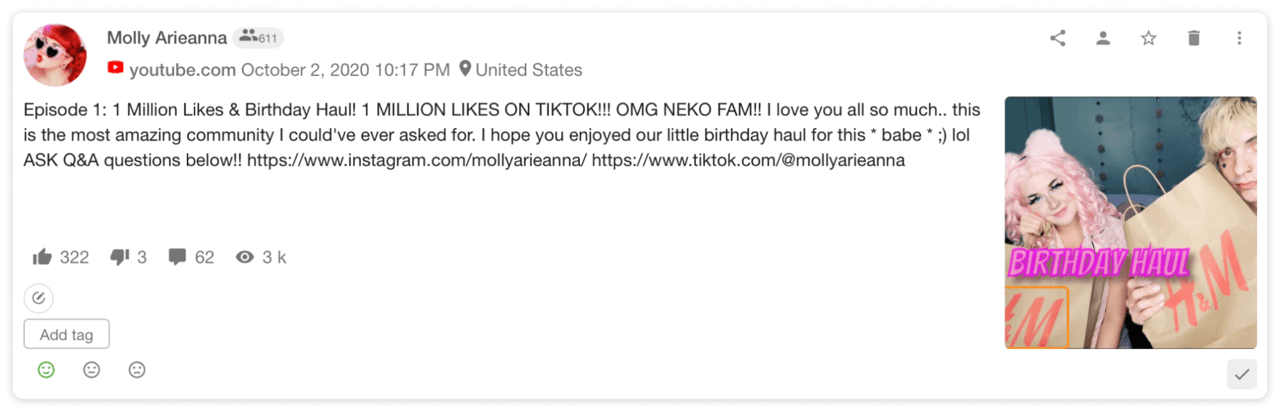Mark sentiment as negative sad face
The width and height of the screenshot is (1280, 416).
point(137,370)
